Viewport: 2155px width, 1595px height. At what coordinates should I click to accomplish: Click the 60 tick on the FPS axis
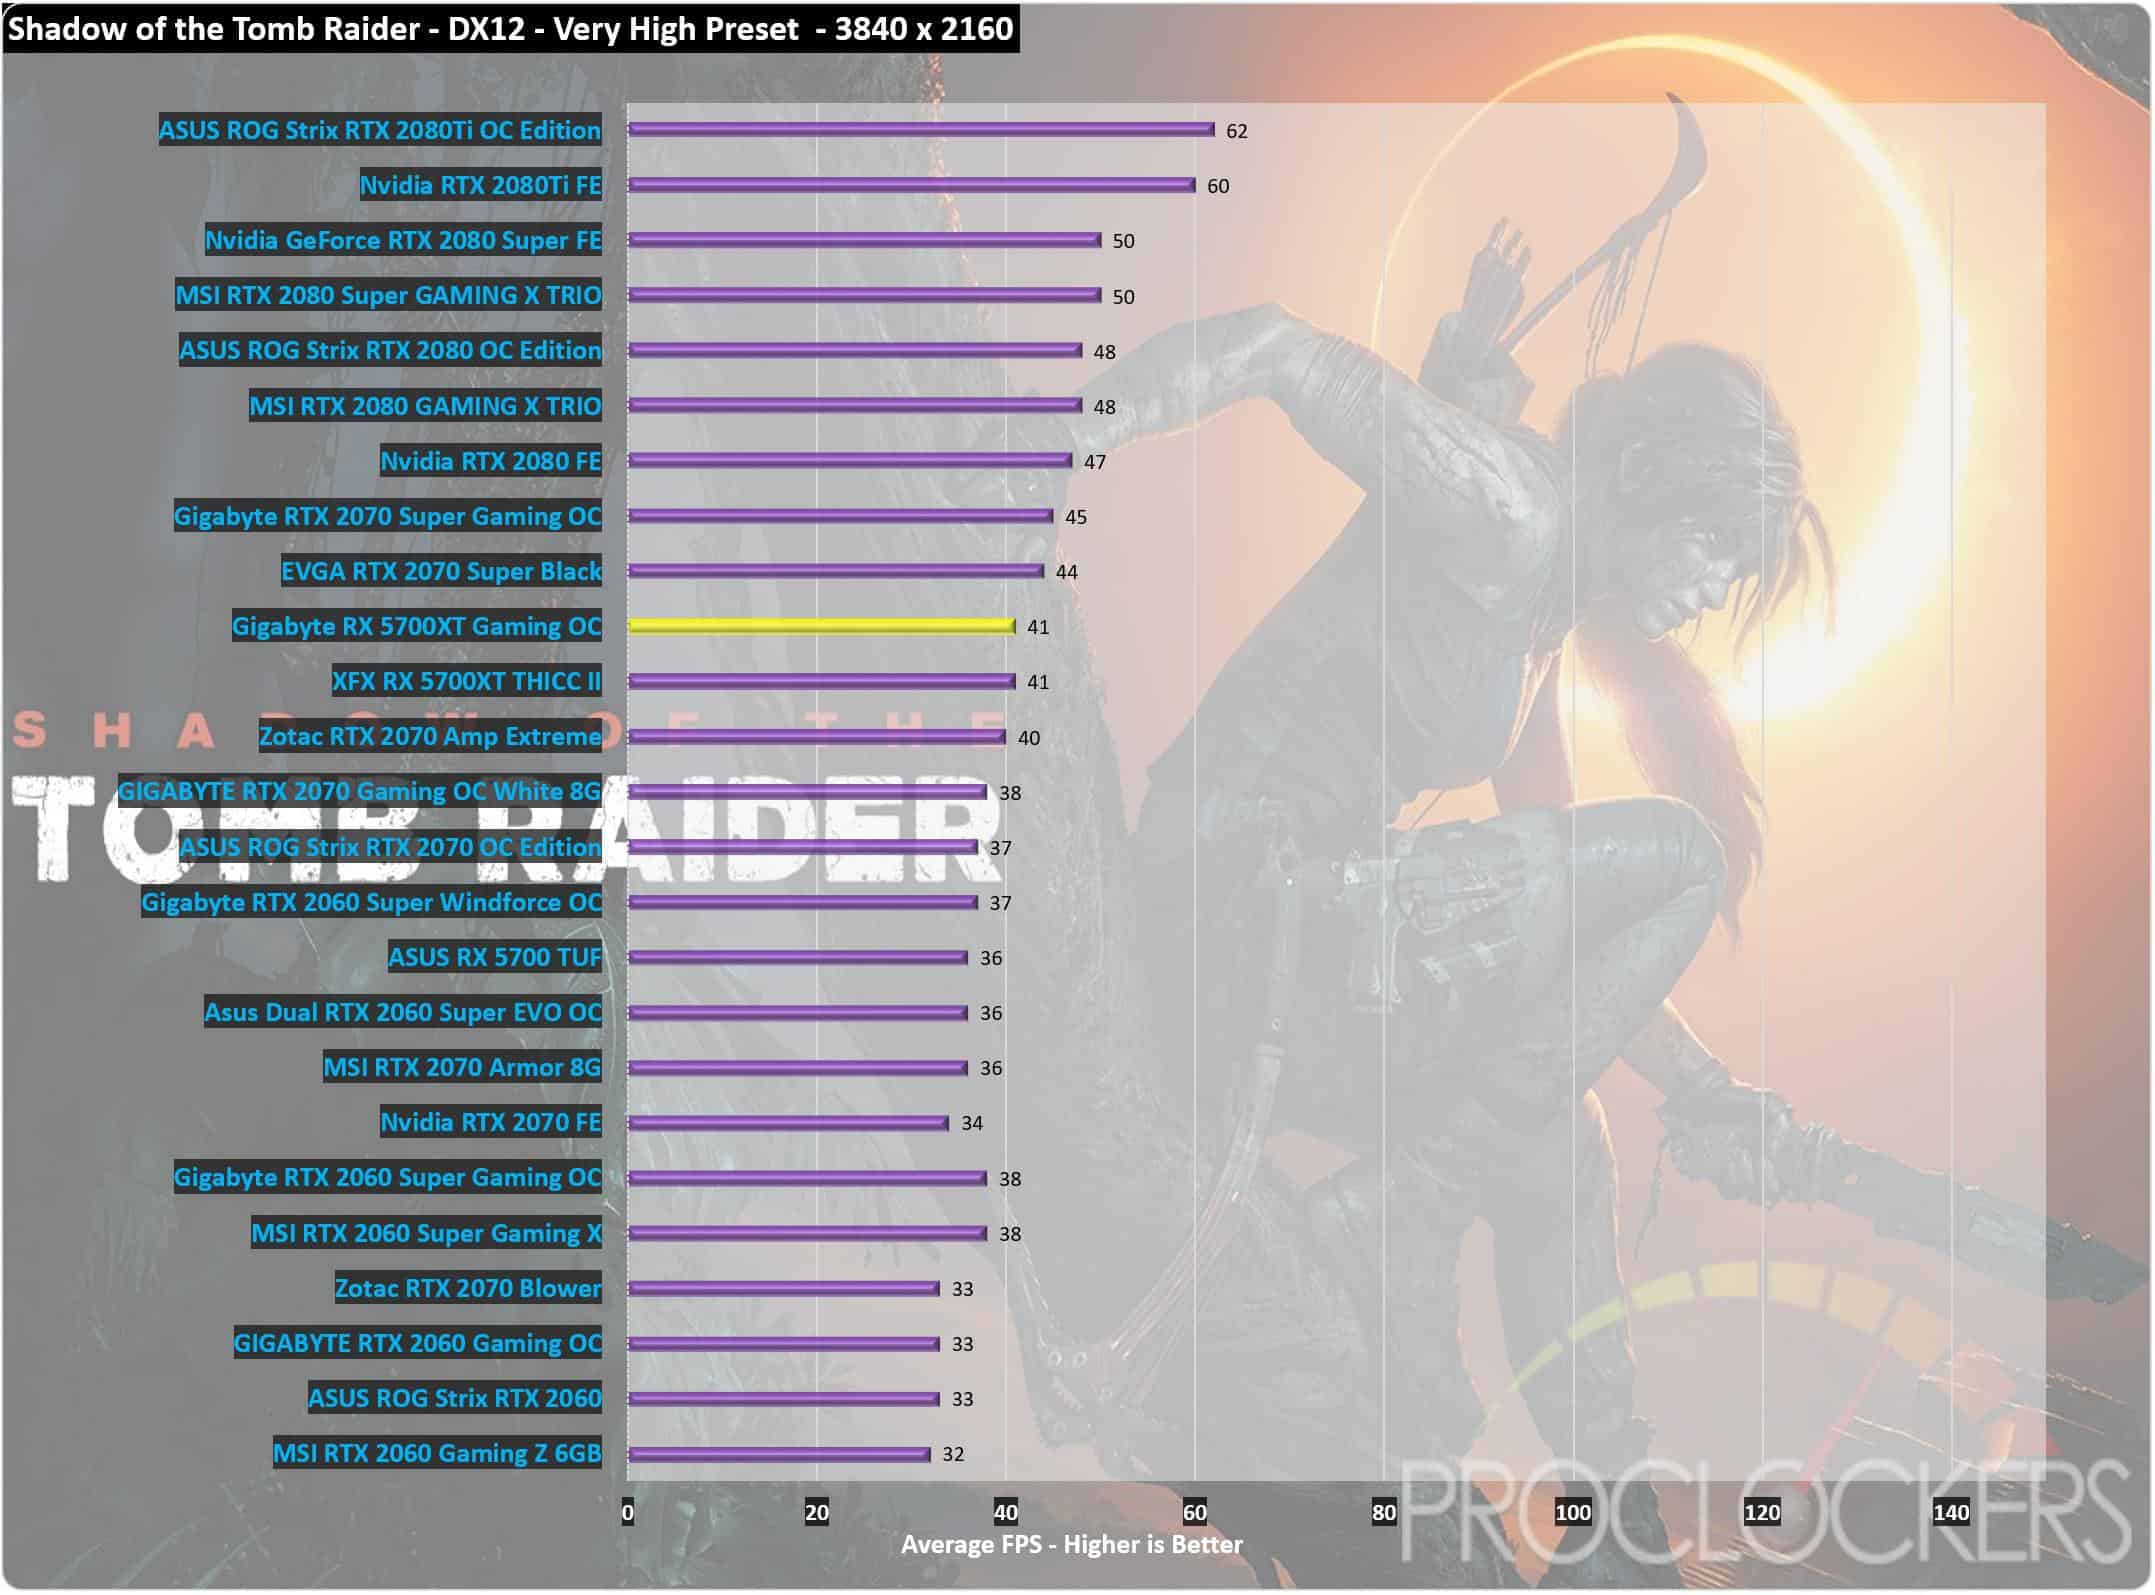pyautogui.click(x=1195, y=1513)
